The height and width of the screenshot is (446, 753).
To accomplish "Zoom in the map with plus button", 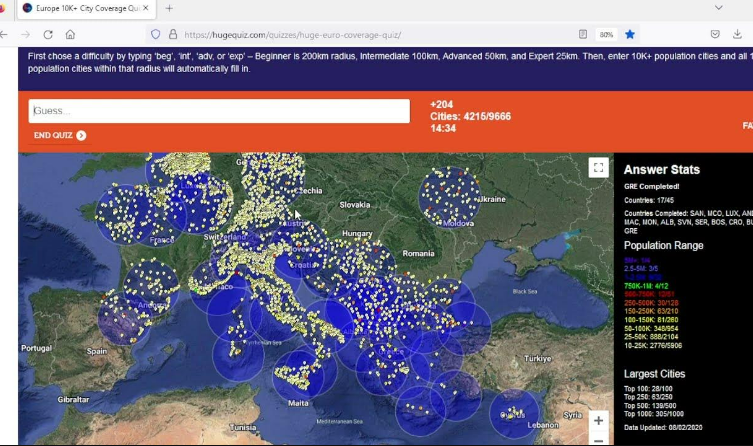I will coord(598,421).
